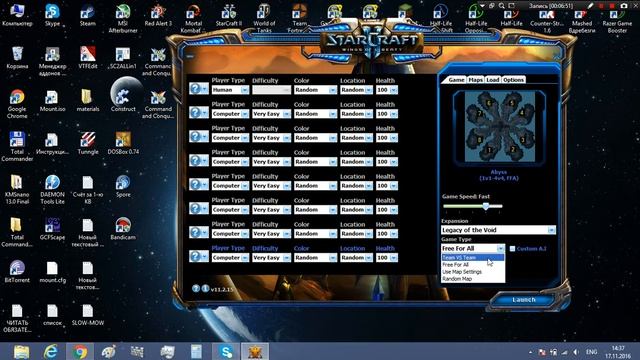Screen dimensions: 640x360
Task: Select the GCFScape desktop icon
Action: tap(52, 229)
